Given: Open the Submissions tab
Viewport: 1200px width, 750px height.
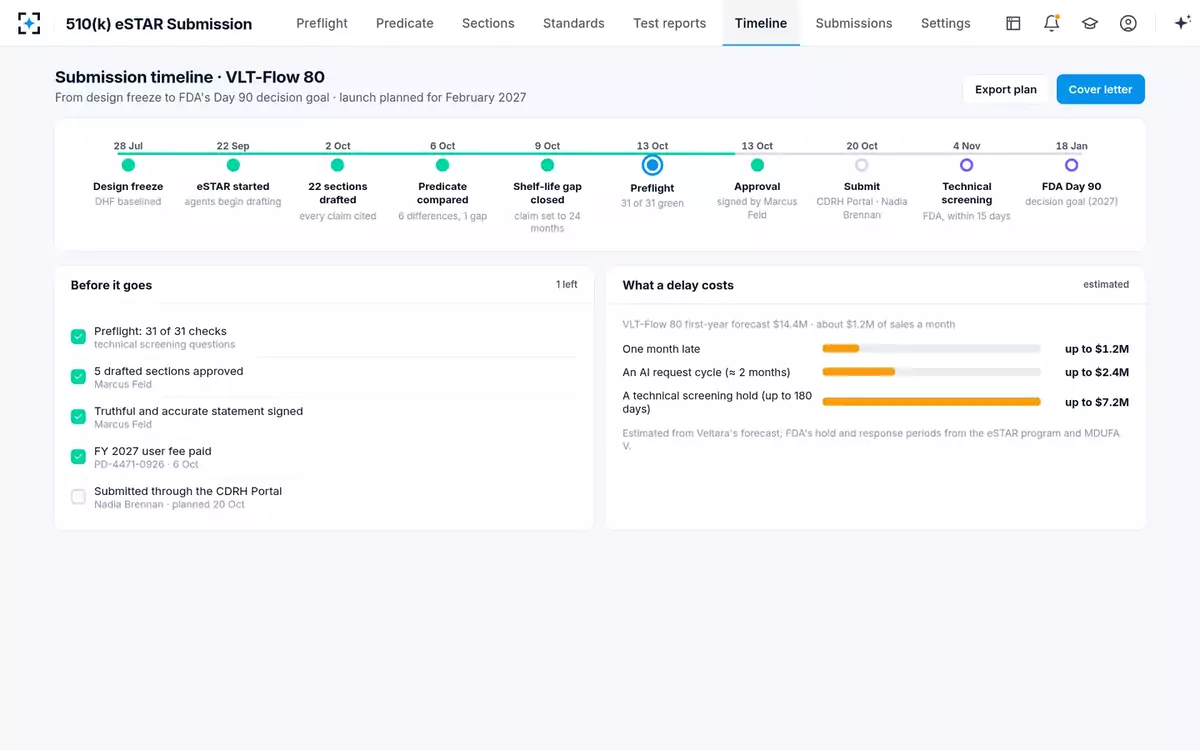Looking at the screenshot, I should click(x=854, y=23).
